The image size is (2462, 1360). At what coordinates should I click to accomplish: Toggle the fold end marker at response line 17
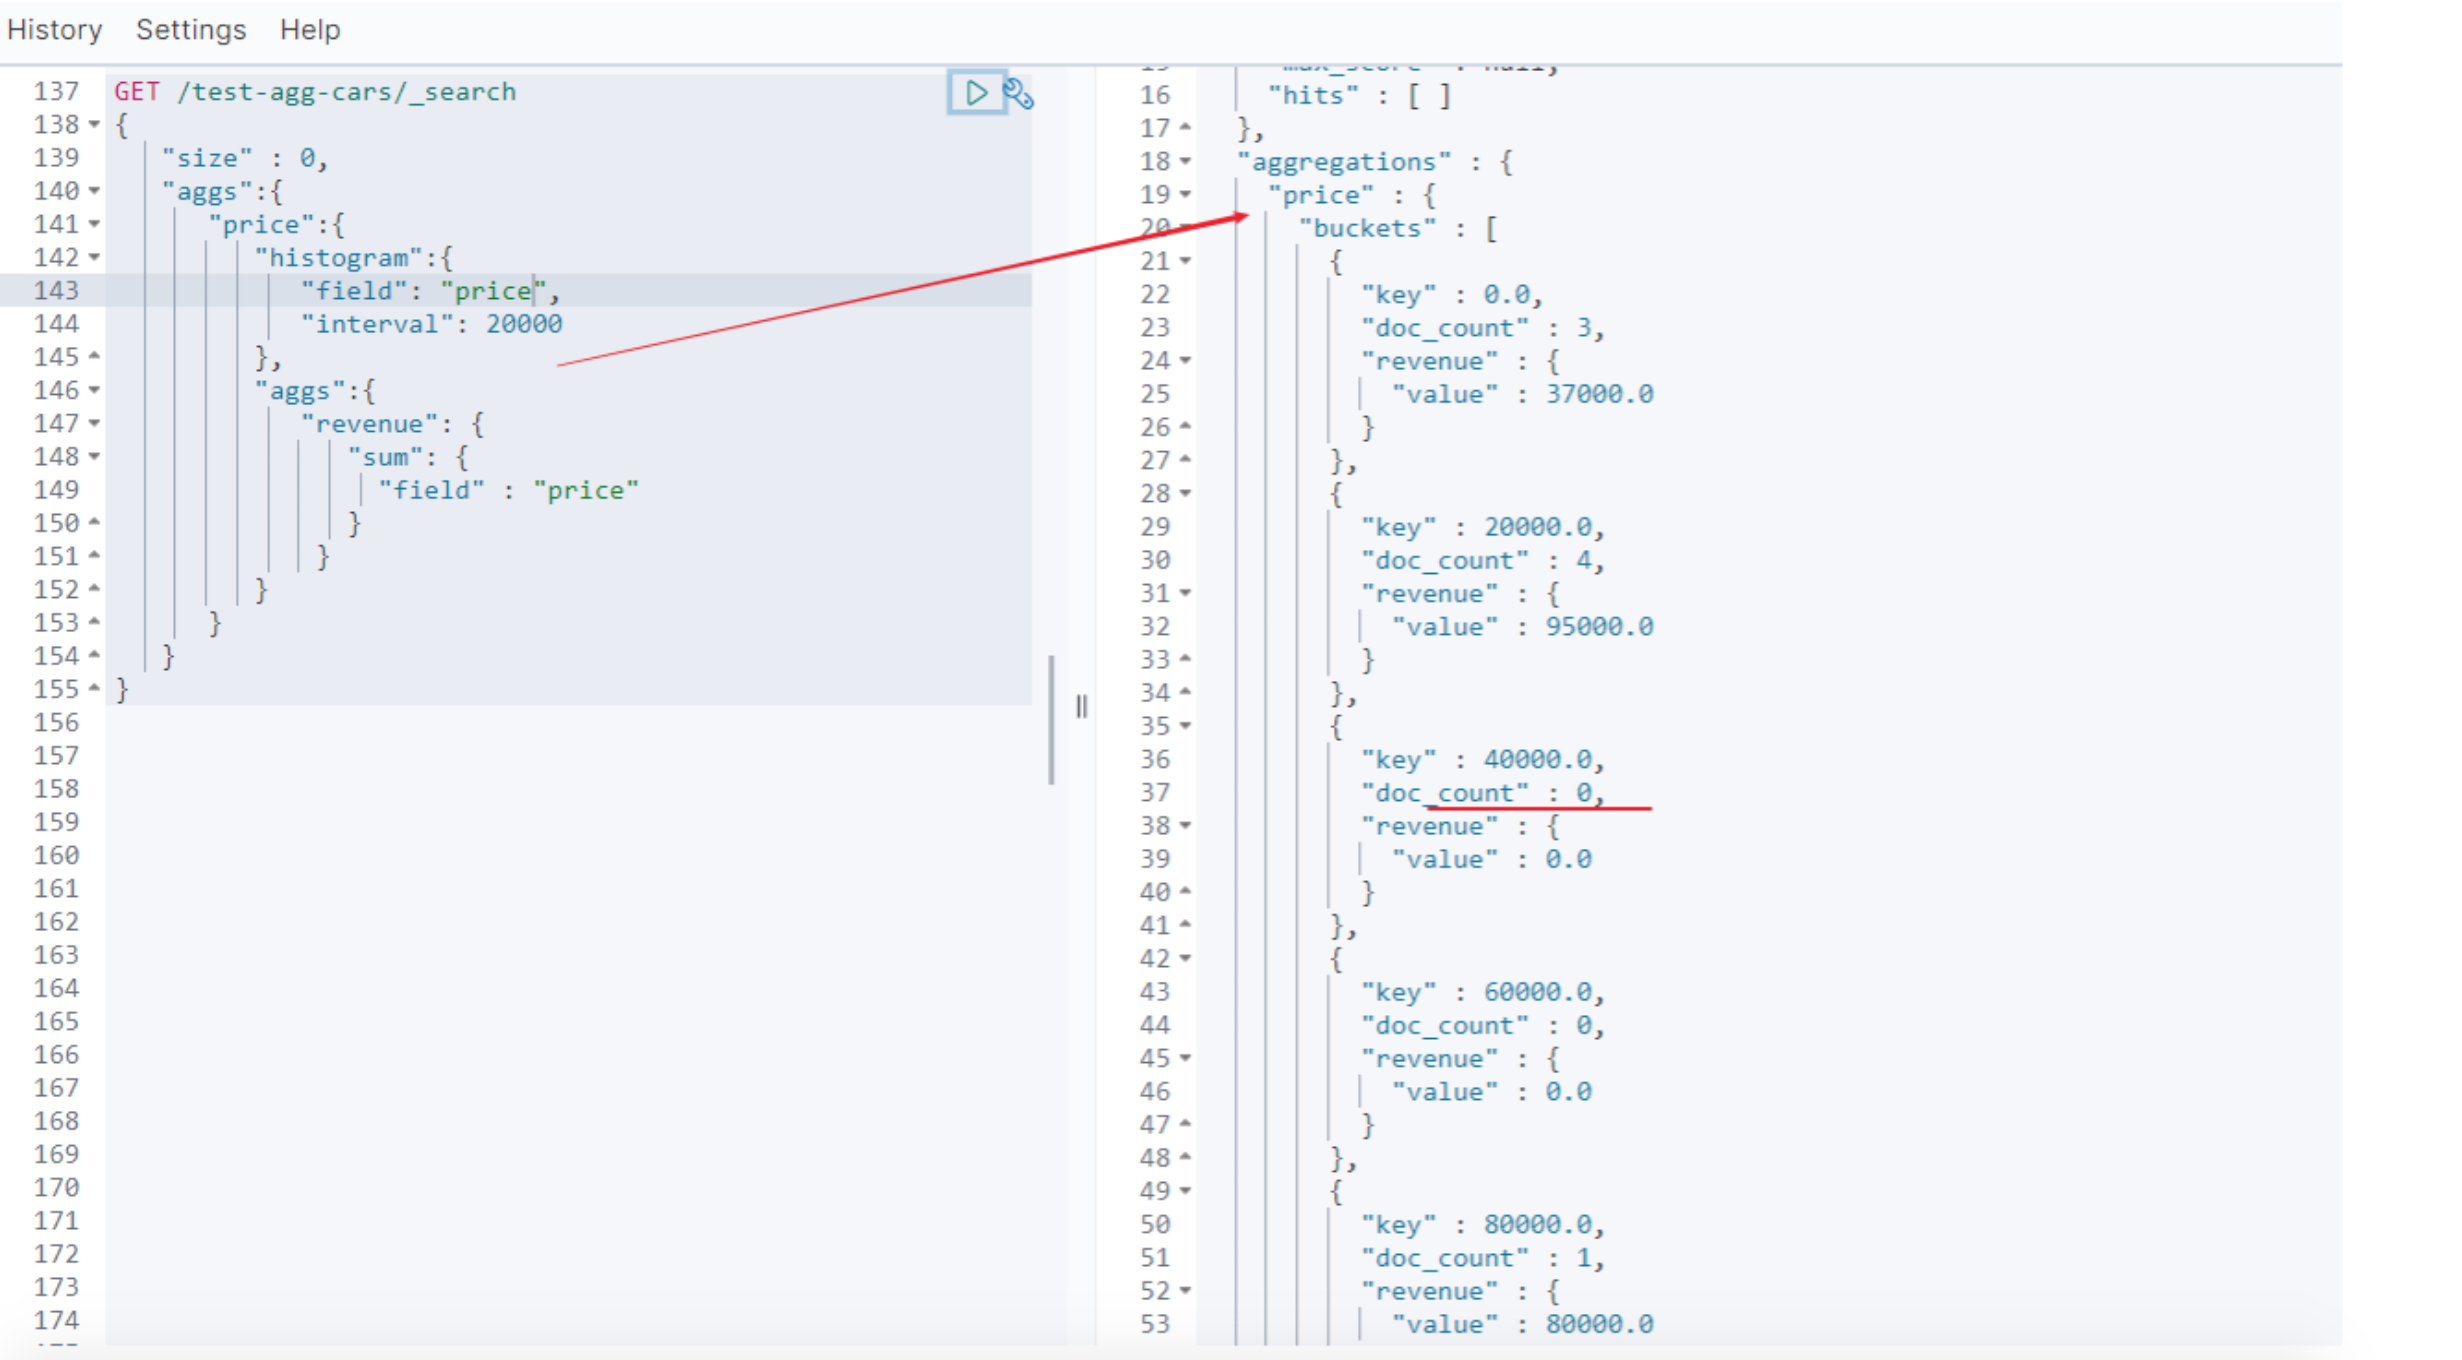(x=1185, y=128)
